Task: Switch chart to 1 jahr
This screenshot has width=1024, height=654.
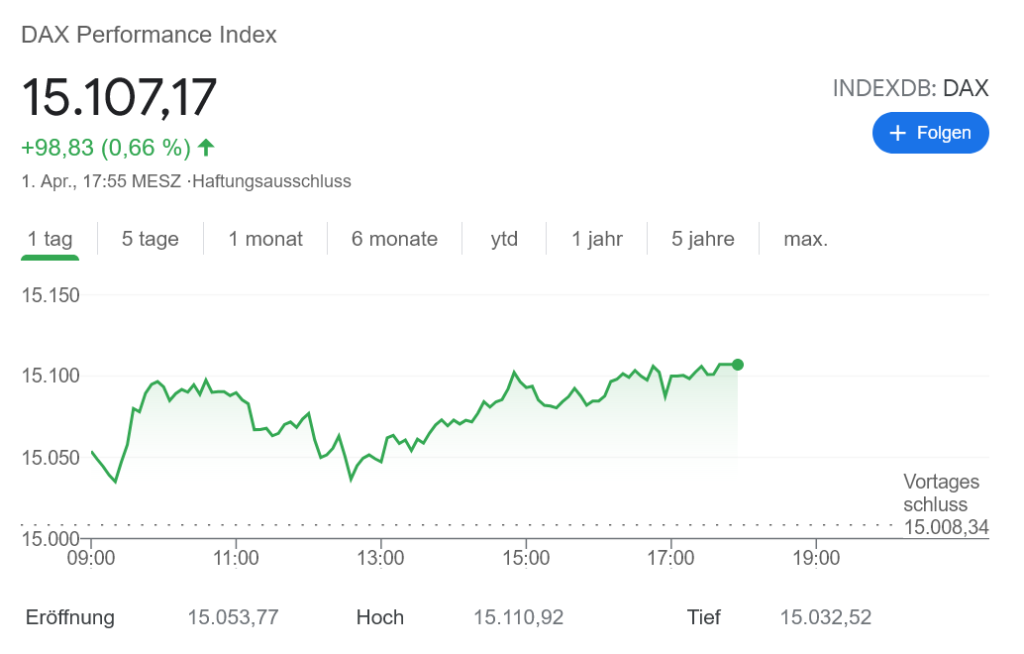Action: point(597,239)
